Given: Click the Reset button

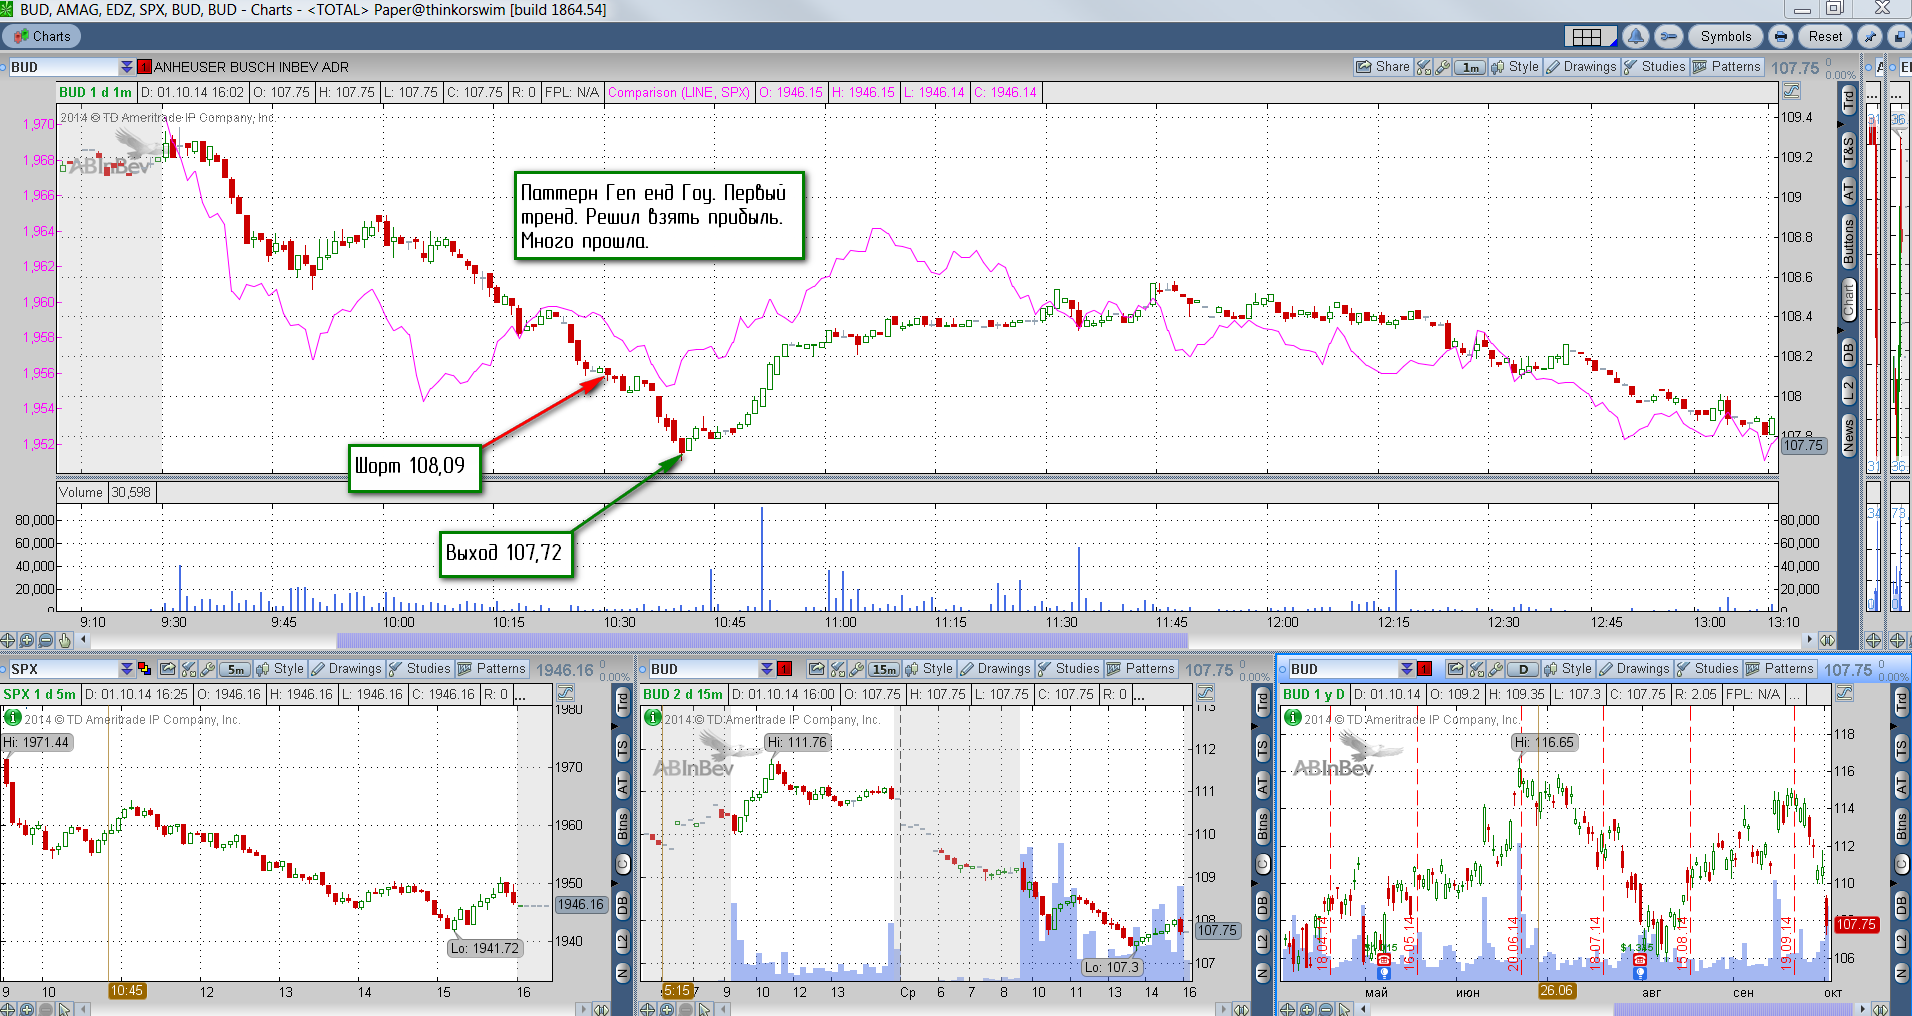Looking at the screenshot, I should (x=1825, y=37).
